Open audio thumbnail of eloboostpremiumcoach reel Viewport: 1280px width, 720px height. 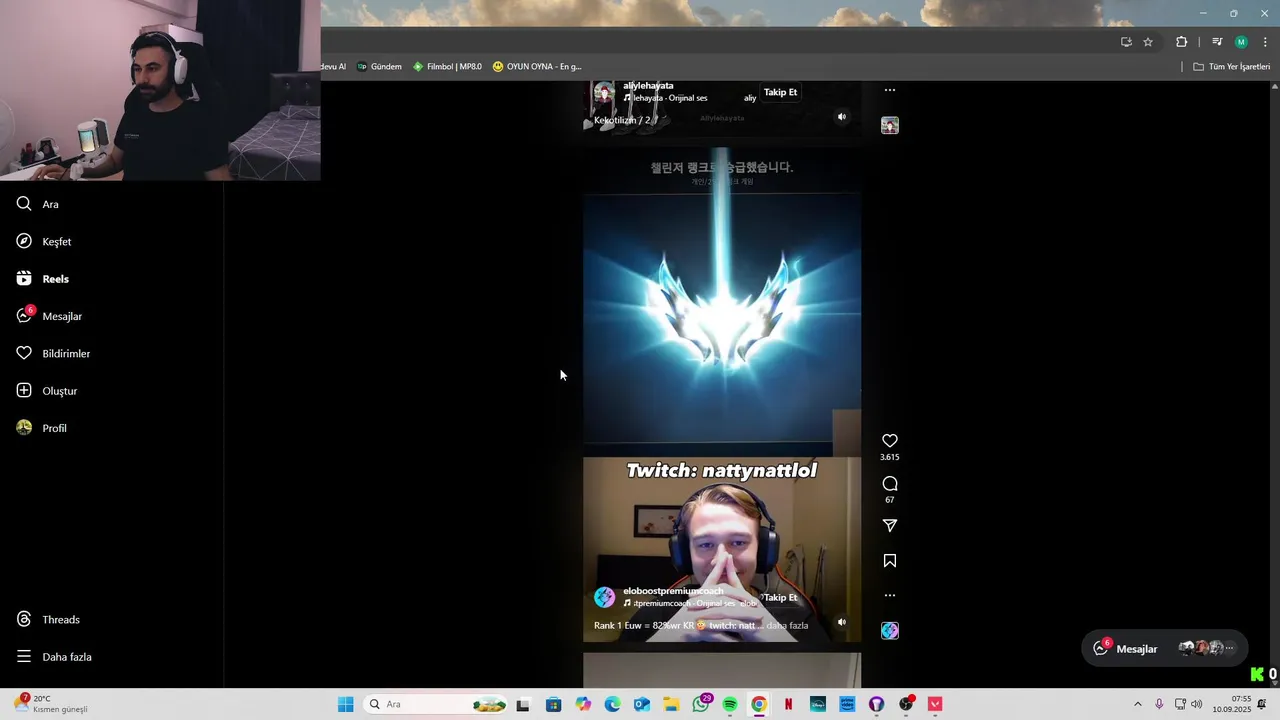point(890,630)
